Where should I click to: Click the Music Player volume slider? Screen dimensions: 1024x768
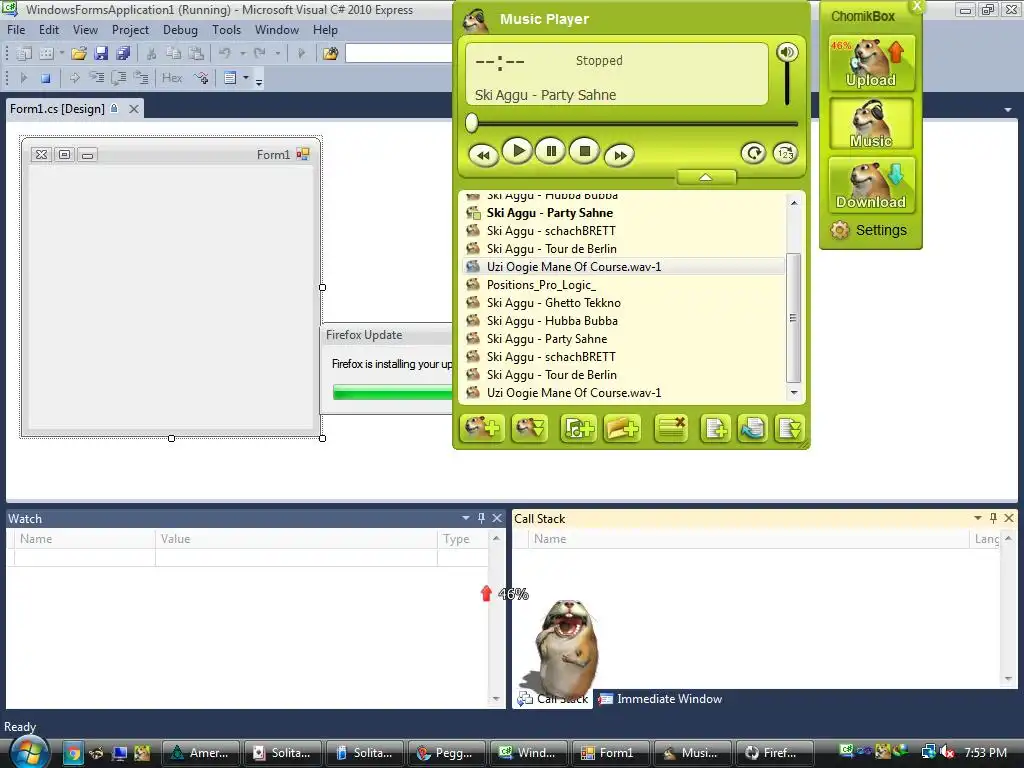coord(787,85)
